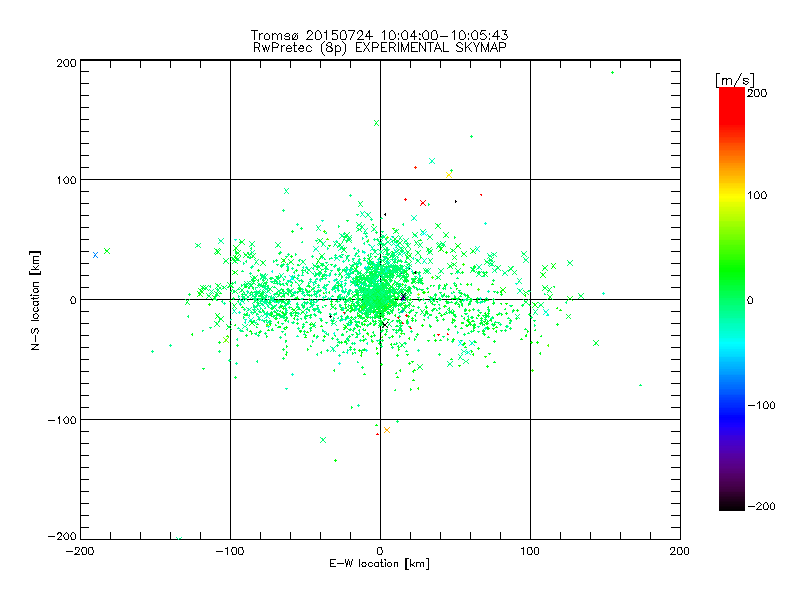Click the '[m/s]' colorbar unit label
This screenshot has width=800, height=600.
pyautogui.click(x=734, y=80)
